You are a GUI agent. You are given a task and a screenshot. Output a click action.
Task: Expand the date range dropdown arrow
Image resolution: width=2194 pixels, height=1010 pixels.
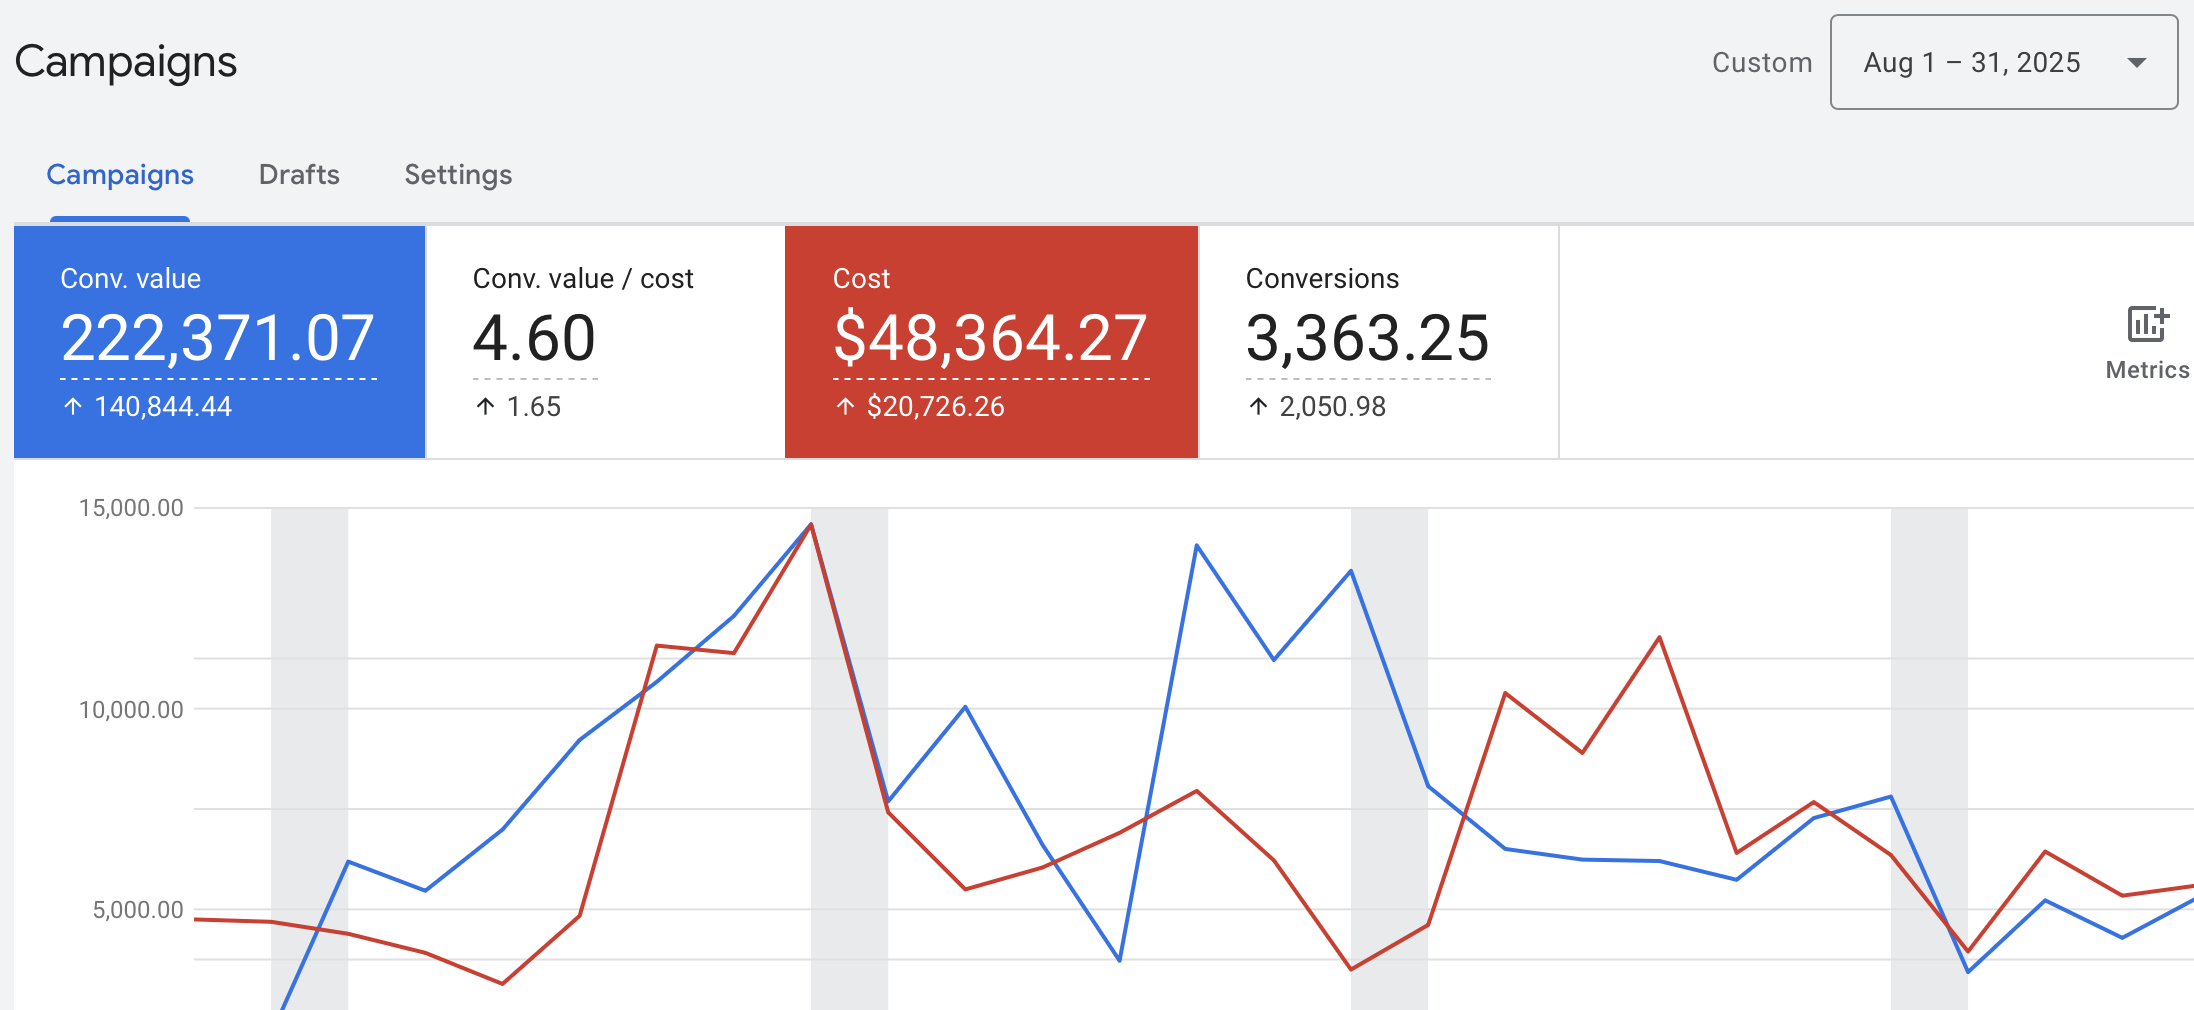click(2136, 63)
